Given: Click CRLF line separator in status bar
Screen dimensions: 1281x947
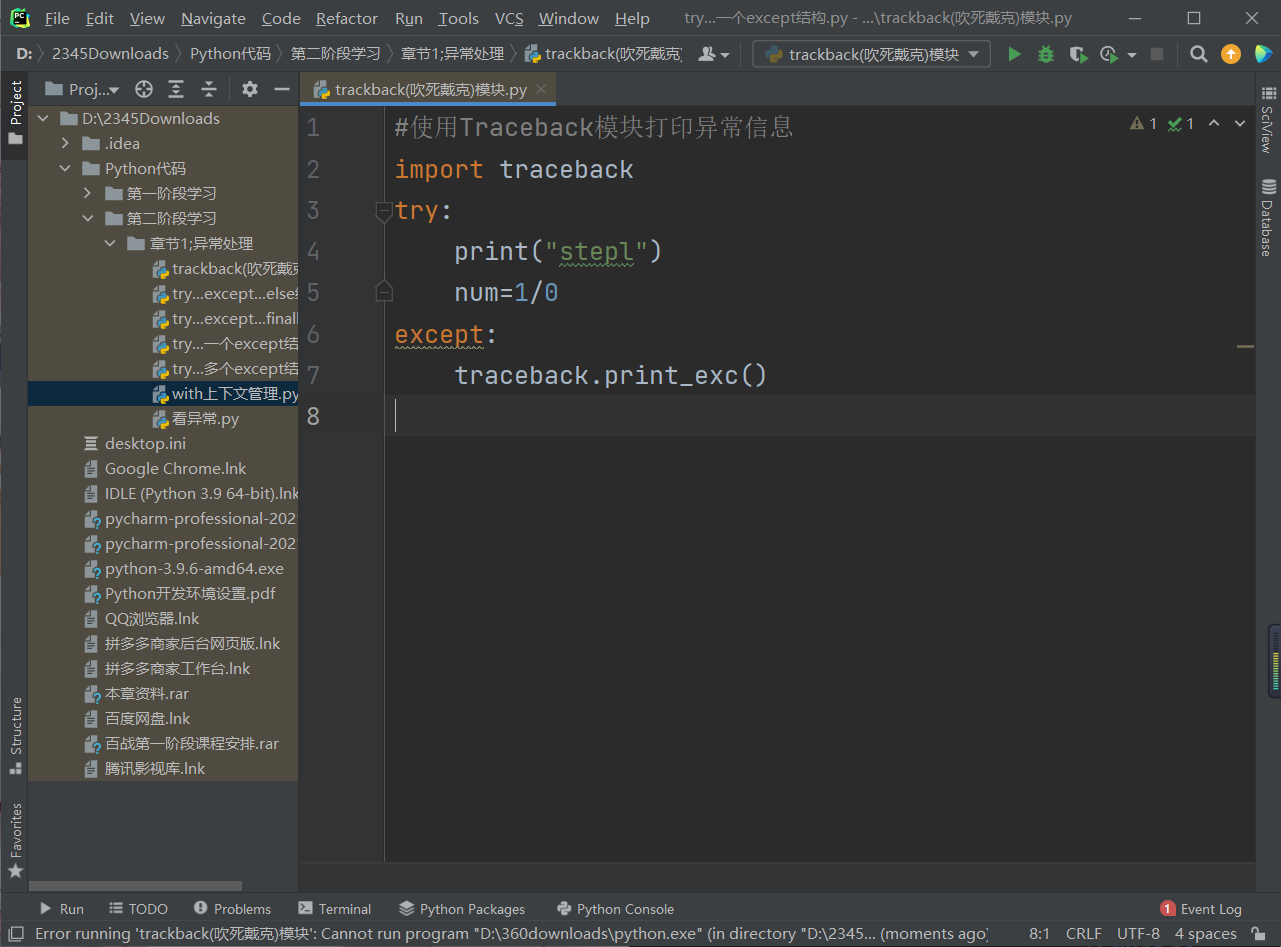Looking at the screenshot, I should click(1084, 934).
